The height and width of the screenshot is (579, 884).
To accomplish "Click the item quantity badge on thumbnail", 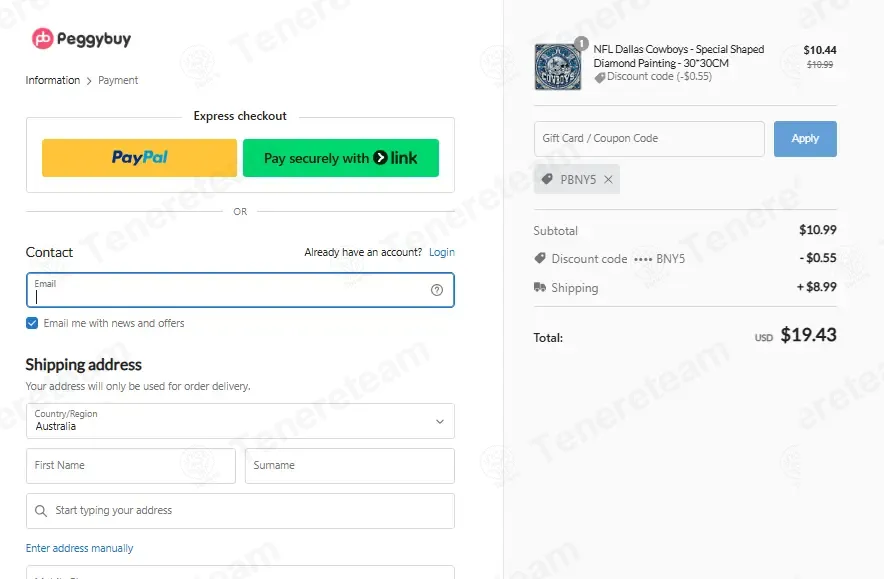I will click(x=581, y=43).
